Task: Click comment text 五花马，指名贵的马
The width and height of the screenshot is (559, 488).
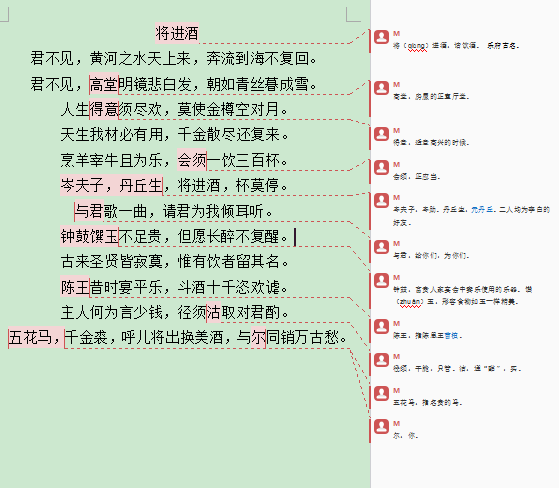Action: pyautogui.click(x=427, y=402)
